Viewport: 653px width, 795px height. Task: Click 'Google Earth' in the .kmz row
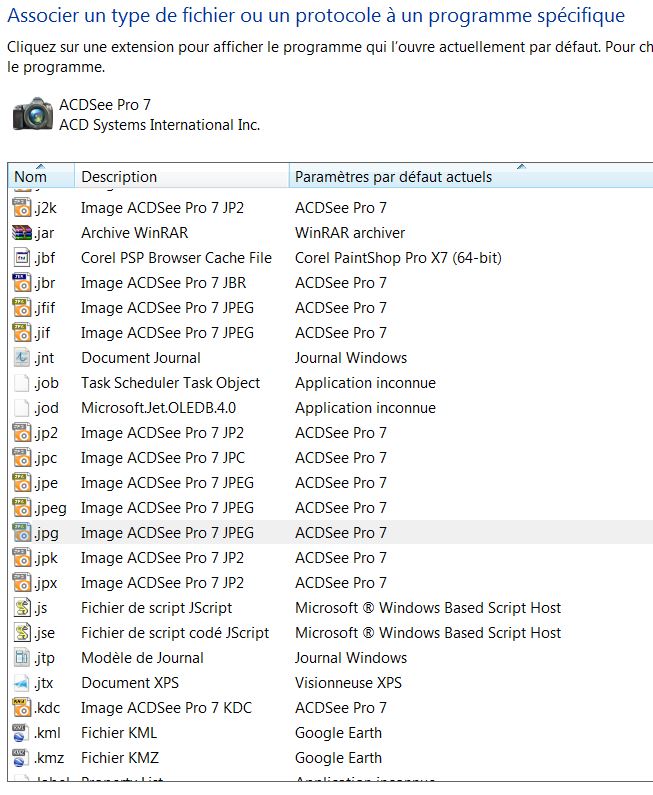pos(338,758)
